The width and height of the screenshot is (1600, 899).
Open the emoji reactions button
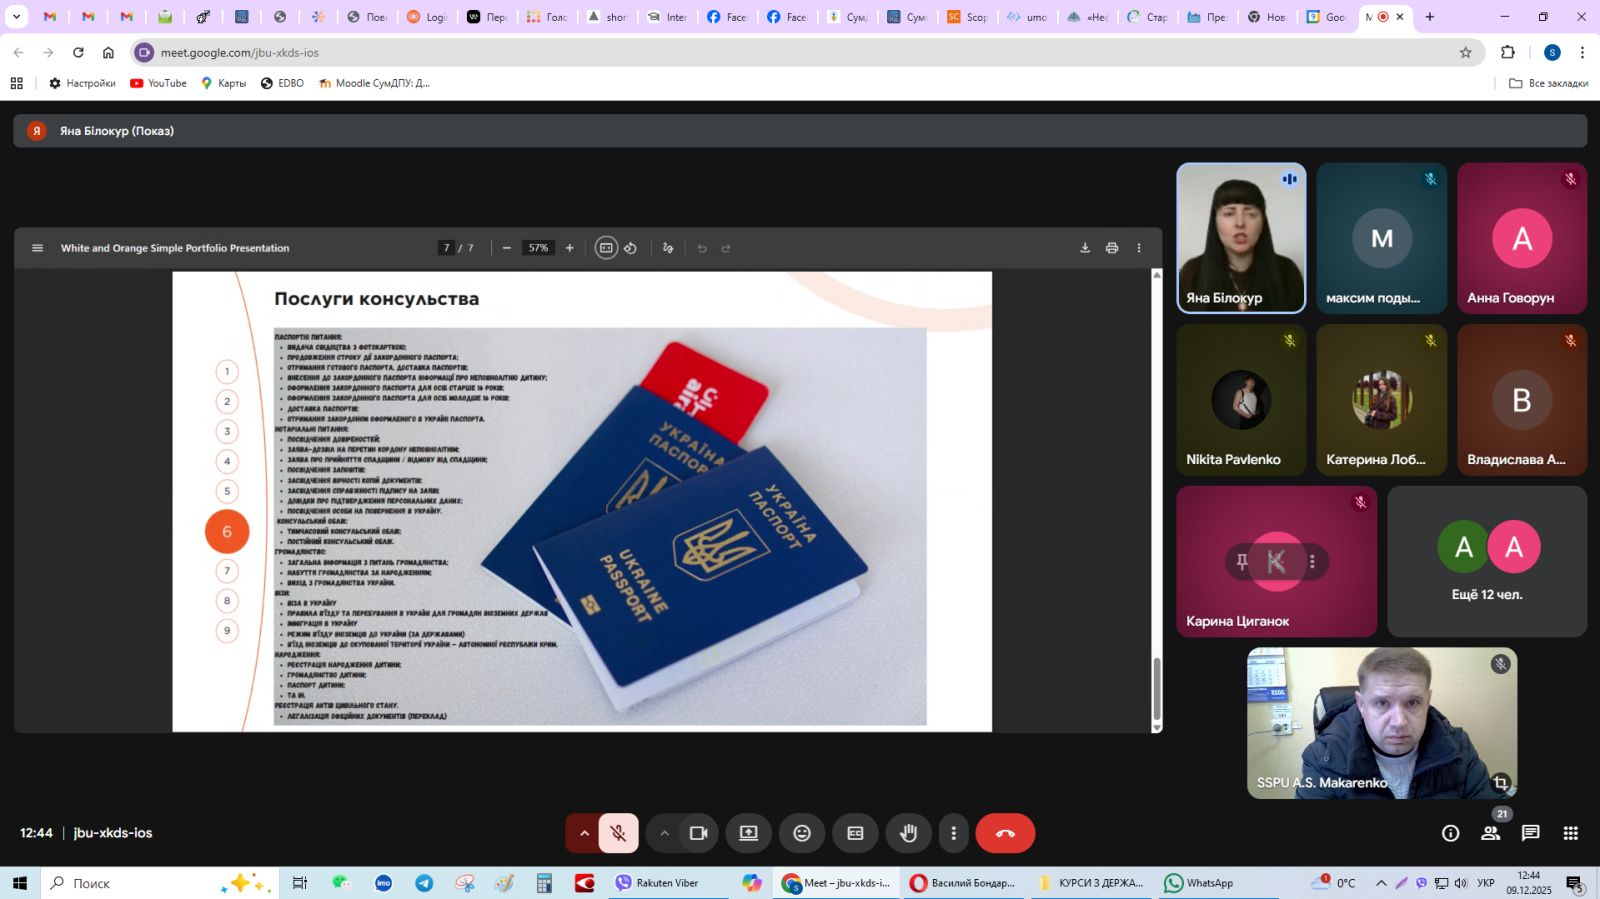802,833
